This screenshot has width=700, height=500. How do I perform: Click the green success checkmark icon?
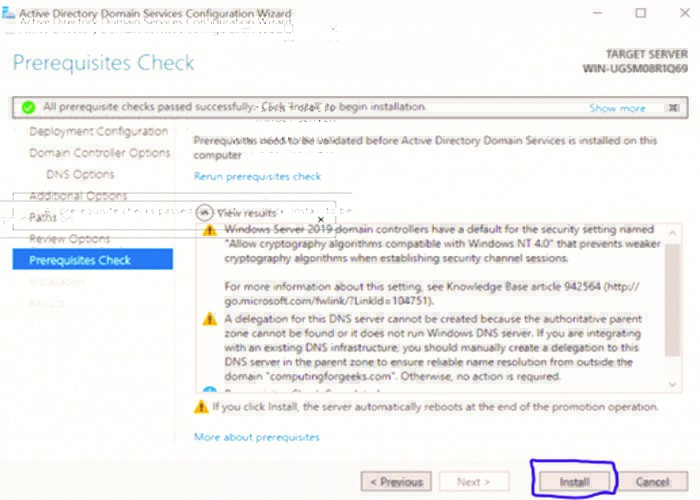(28, 107)
